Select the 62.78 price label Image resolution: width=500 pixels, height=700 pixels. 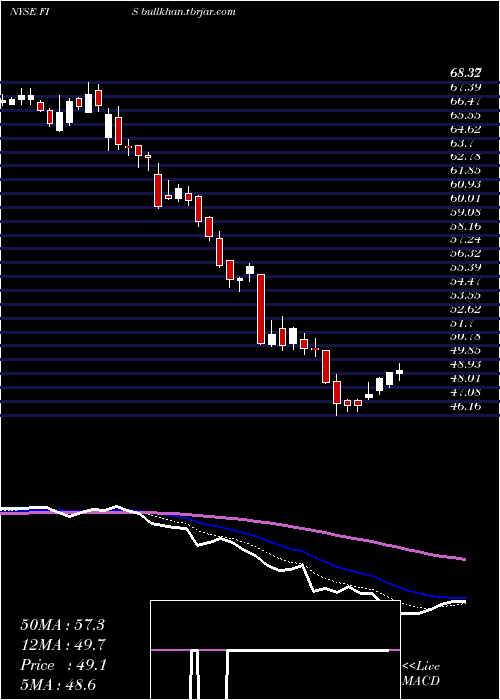465,157
